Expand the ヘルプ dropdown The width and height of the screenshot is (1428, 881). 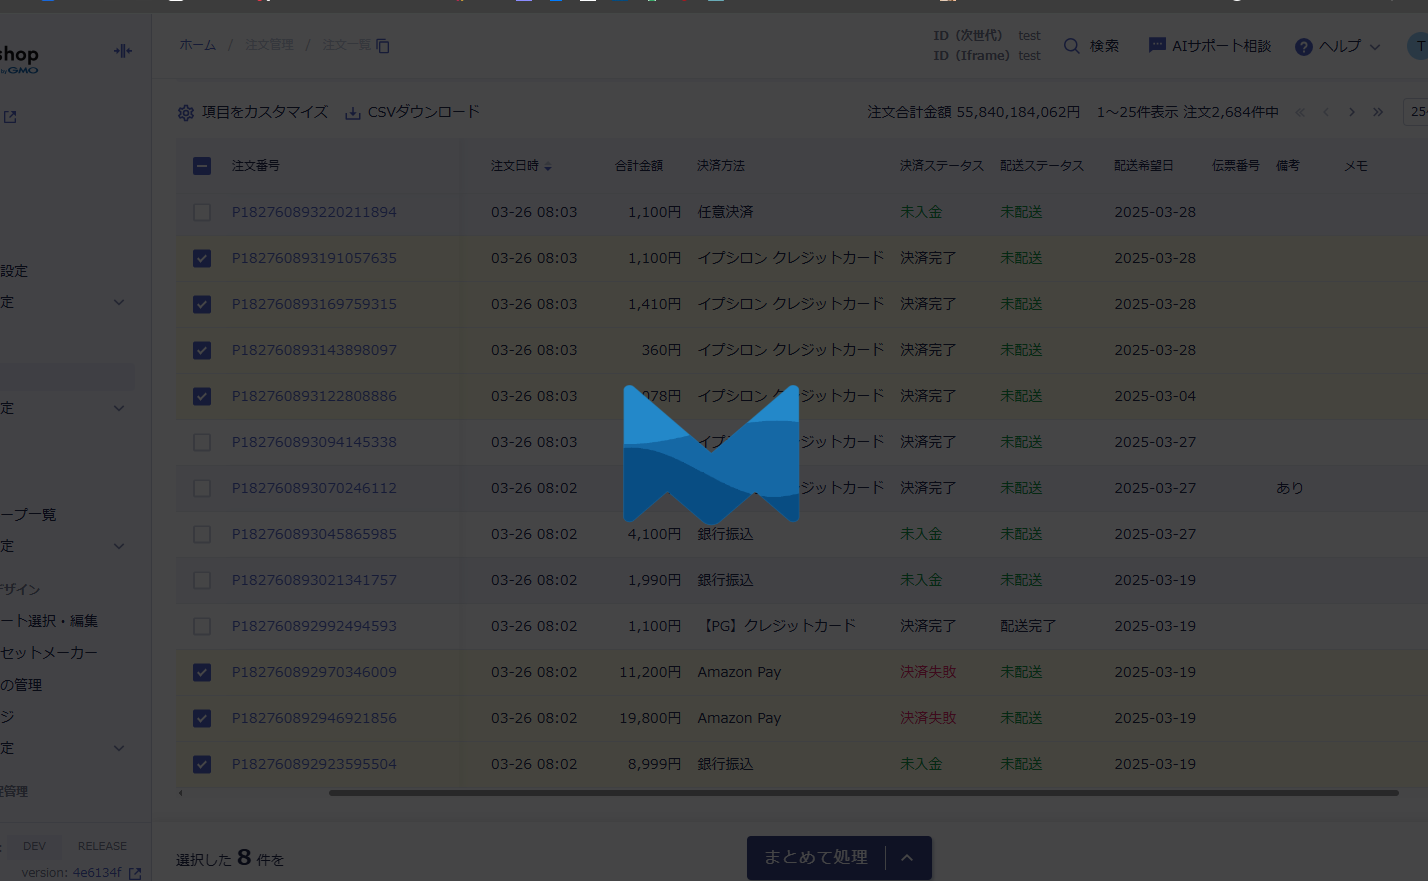(x=1338, y=46)
